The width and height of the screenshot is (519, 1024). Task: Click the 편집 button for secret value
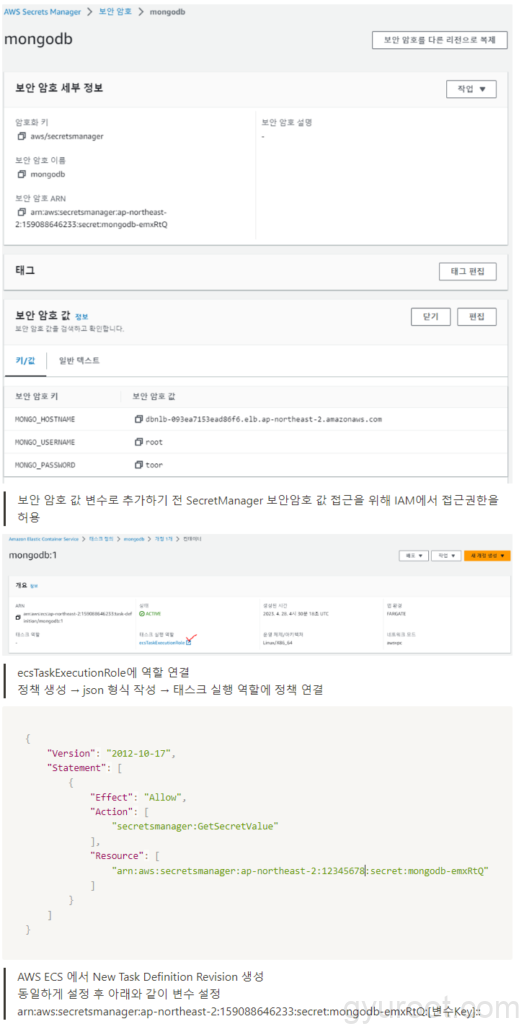(x=477, y=317)
